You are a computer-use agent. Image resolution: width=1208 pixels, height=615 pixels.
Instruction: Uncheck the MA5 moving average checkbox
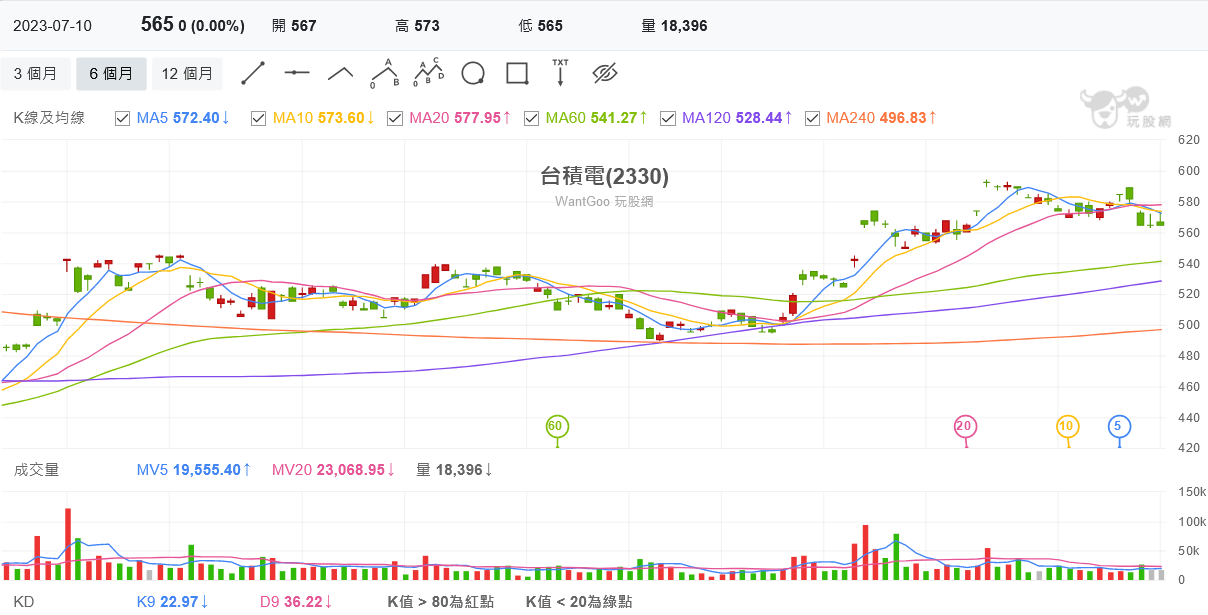click(123, 118)
